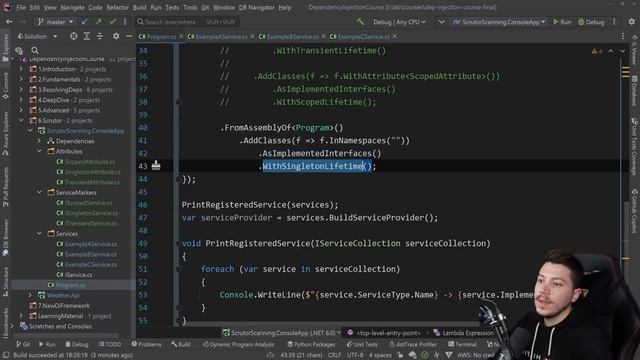The image size is (640, 360).
Task: Click the Lambda Expression breadcrumb
Action: [463, 333]
